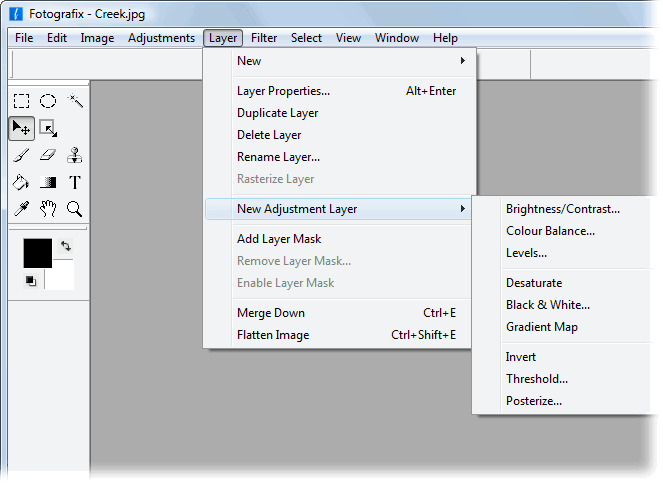Open the Filter menu

click(264, 38)
